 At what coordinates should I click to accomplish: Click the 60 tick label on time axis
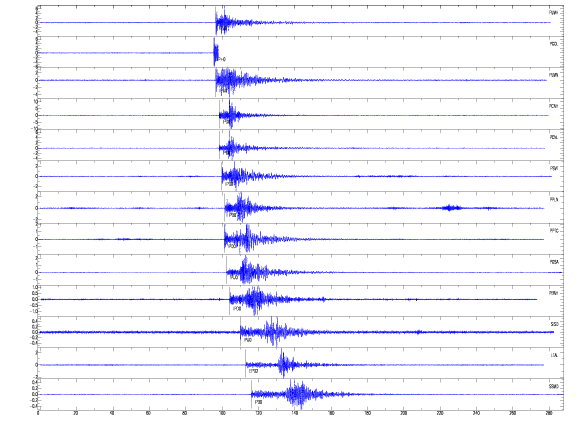[x=148, y=413]
